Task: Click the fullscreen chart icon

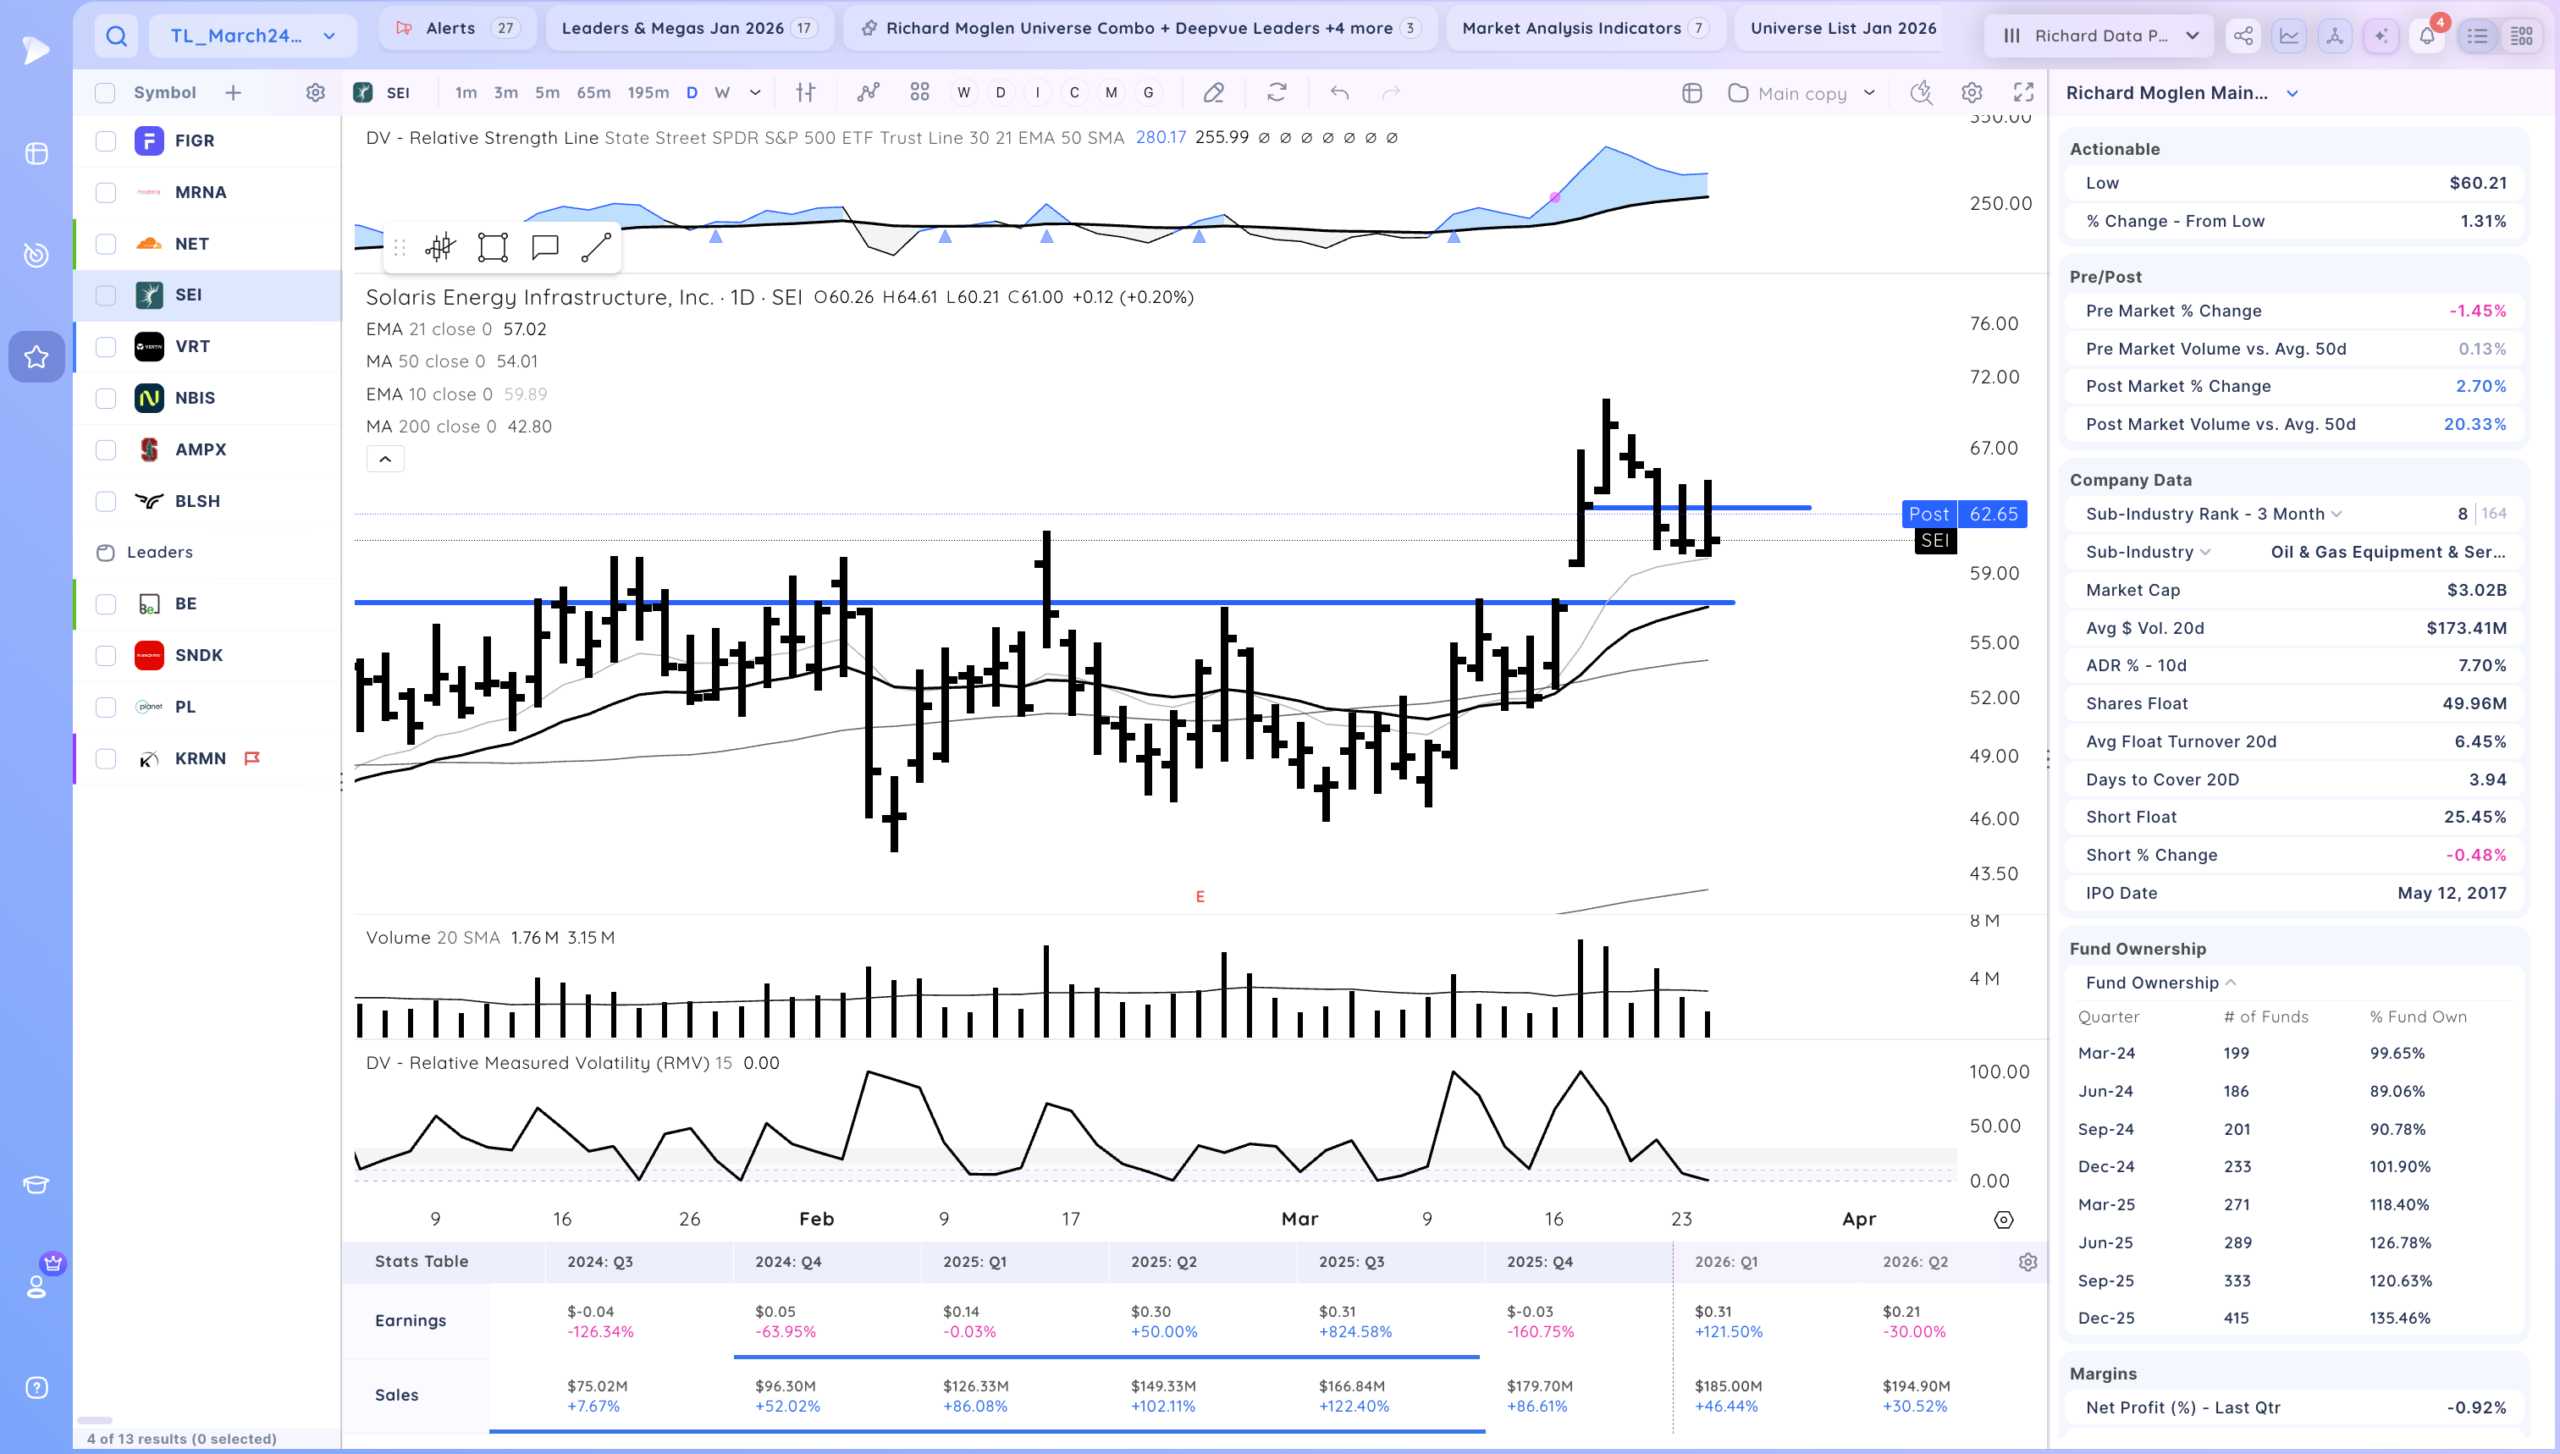Action: (2024, 93)
